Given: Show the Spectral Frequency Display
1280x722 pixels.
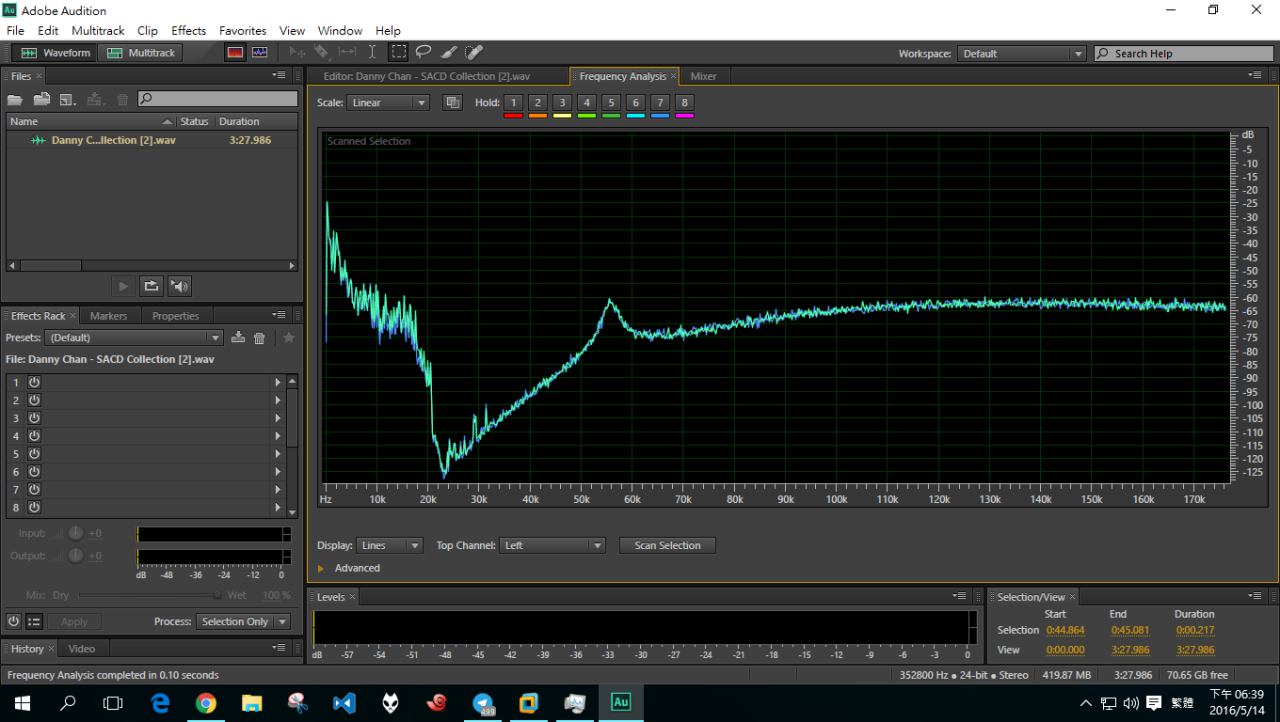Looking at the screenshot, I should 235,53.
